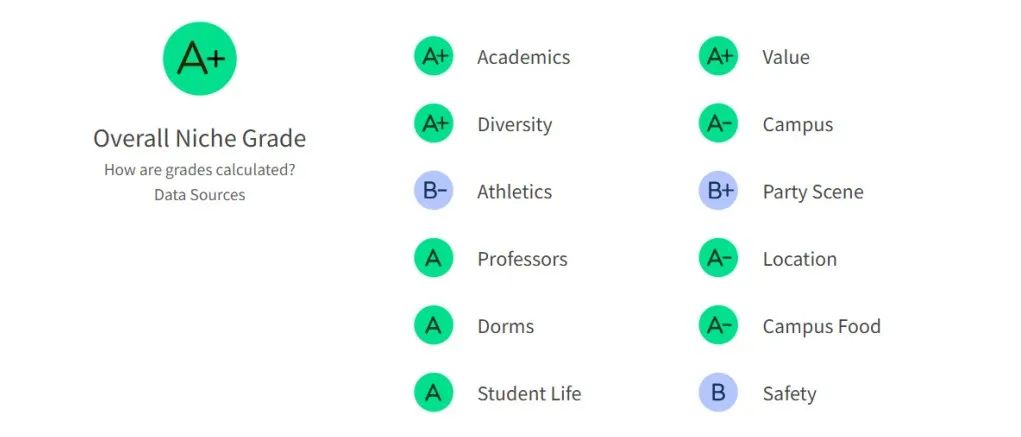The height and width of the screenshot is (437, 1021).
Task: Open the Academics category label
Action: click(524, 57)
